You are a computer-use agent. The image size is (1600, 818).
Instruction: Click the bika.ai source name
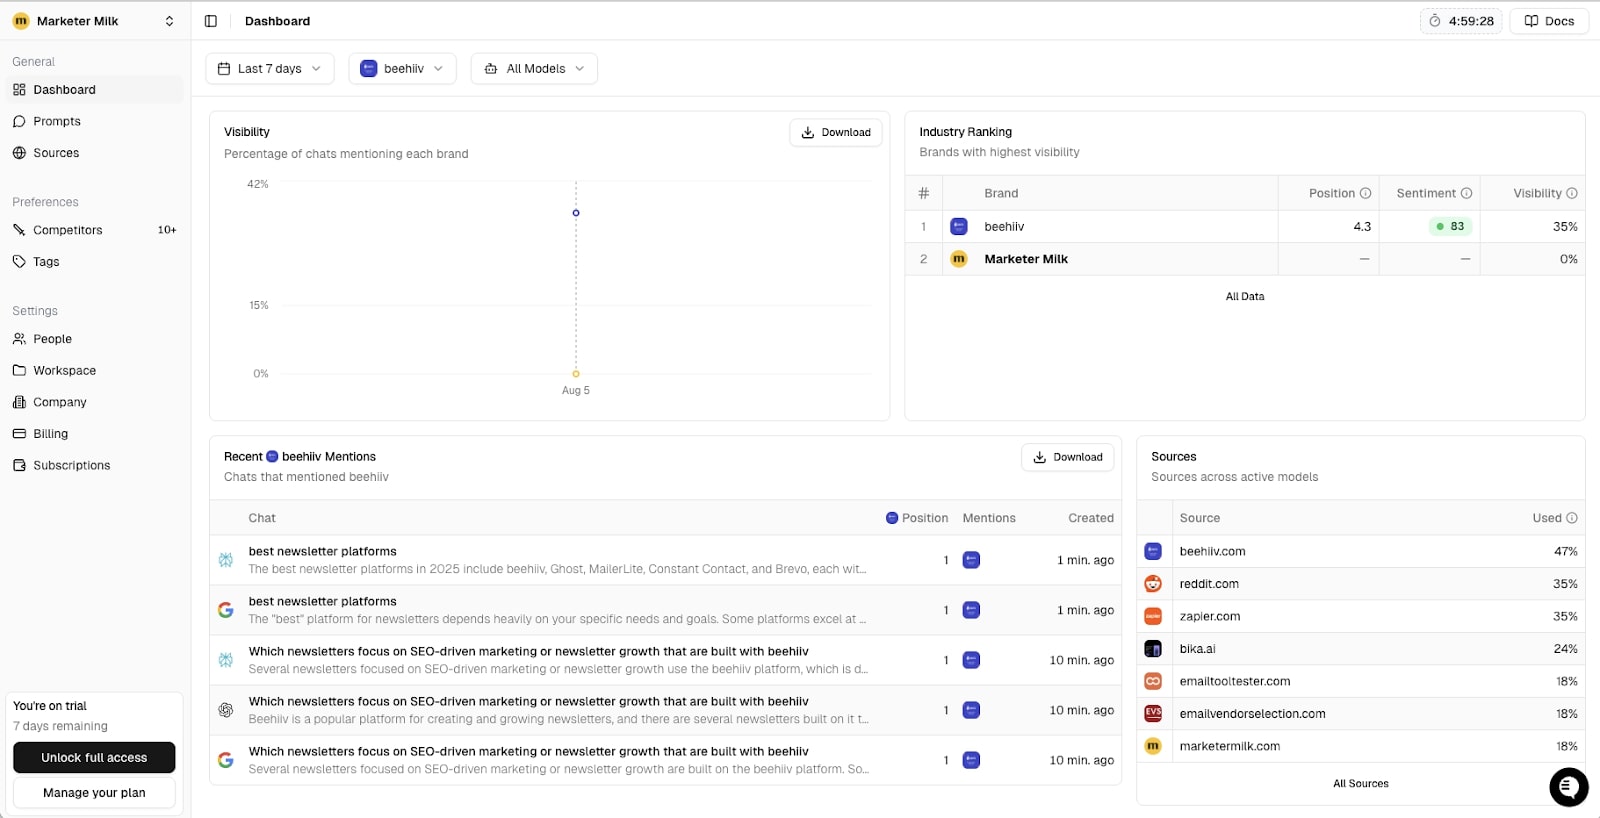1197,649
